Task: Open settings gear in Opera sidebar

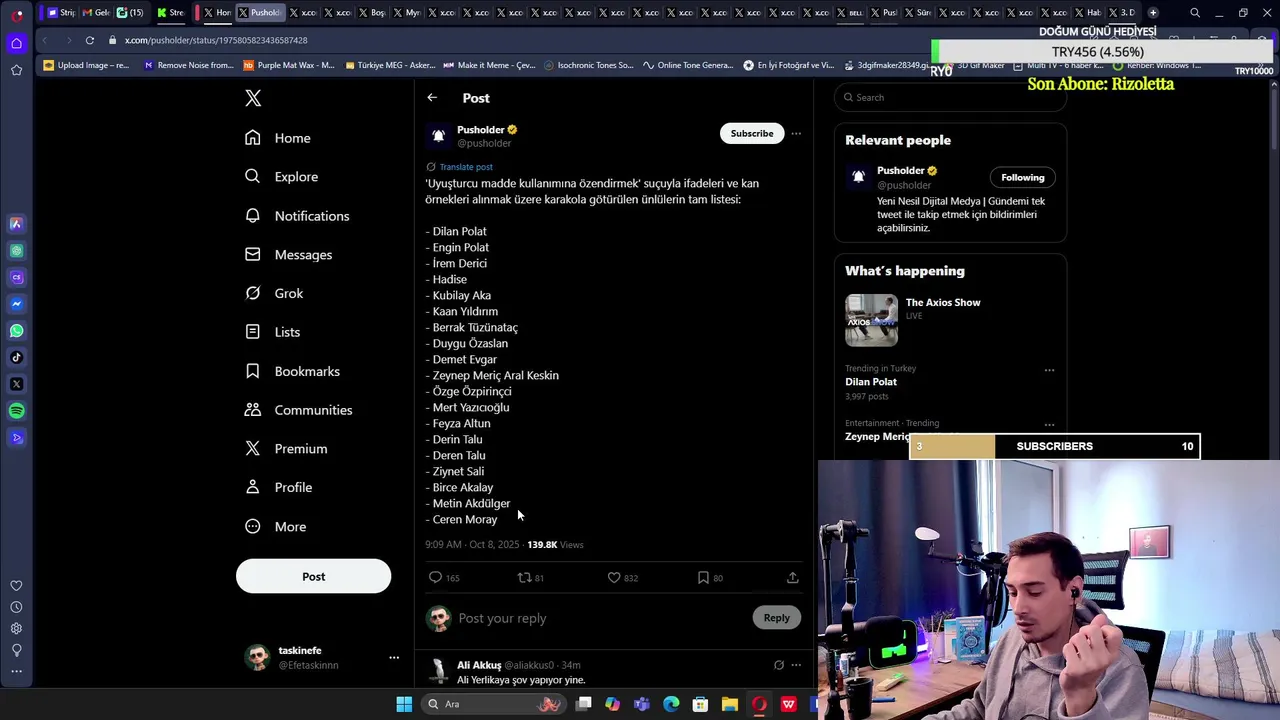Action: coord(16,628)
